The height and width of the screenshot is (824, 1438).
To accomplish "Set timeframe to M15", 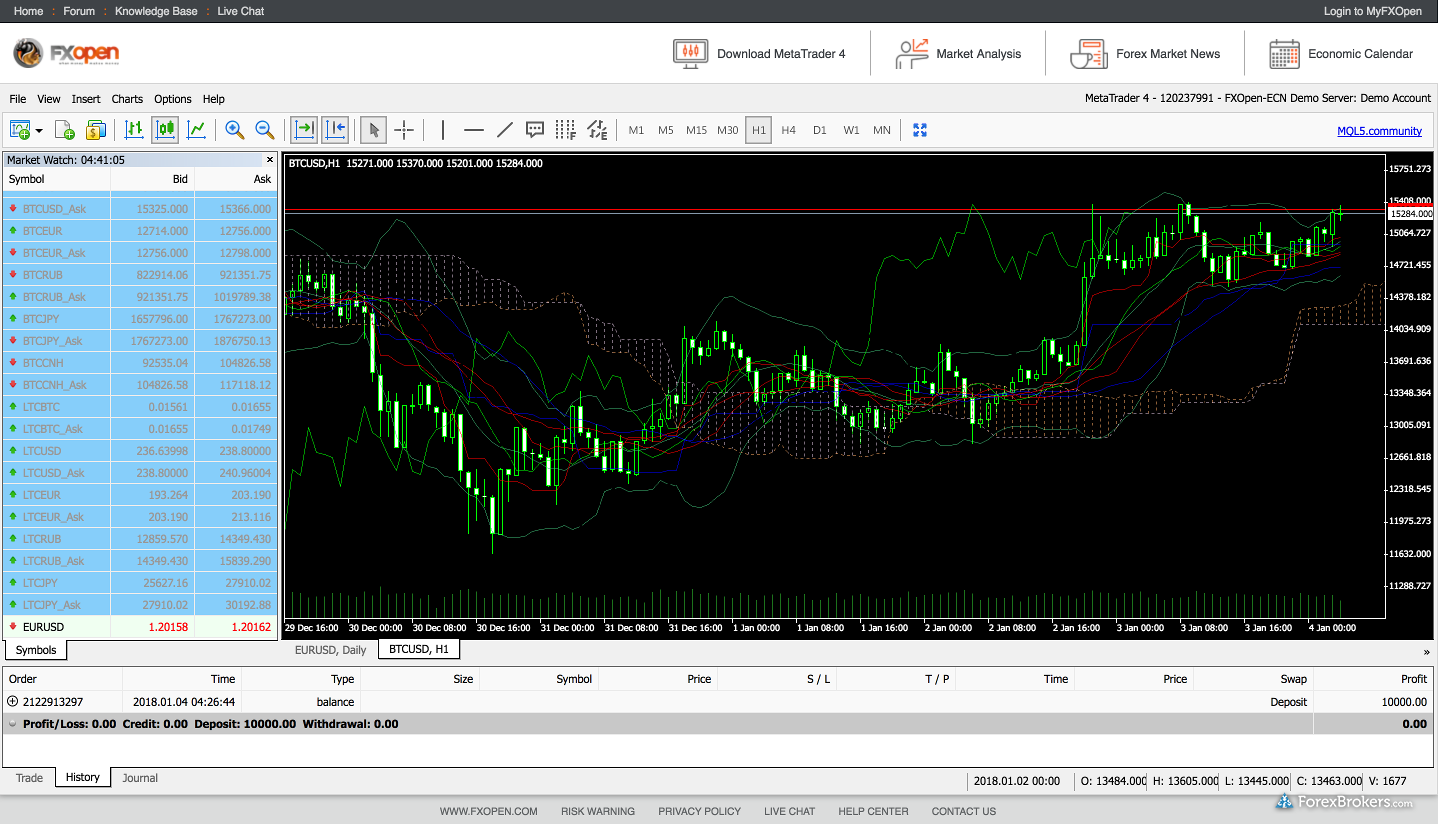I will (x=696, y=130).
